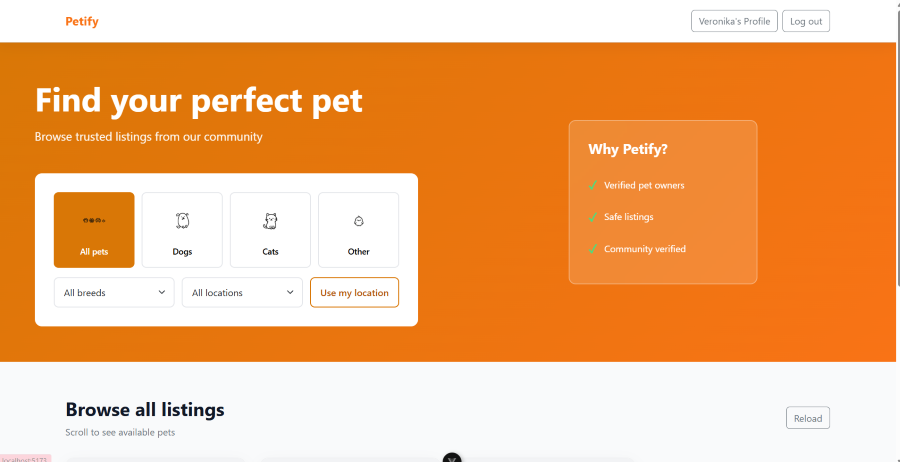Click the Community verified checkmark
Screen dimensions: 900x462
click(593, 249)
